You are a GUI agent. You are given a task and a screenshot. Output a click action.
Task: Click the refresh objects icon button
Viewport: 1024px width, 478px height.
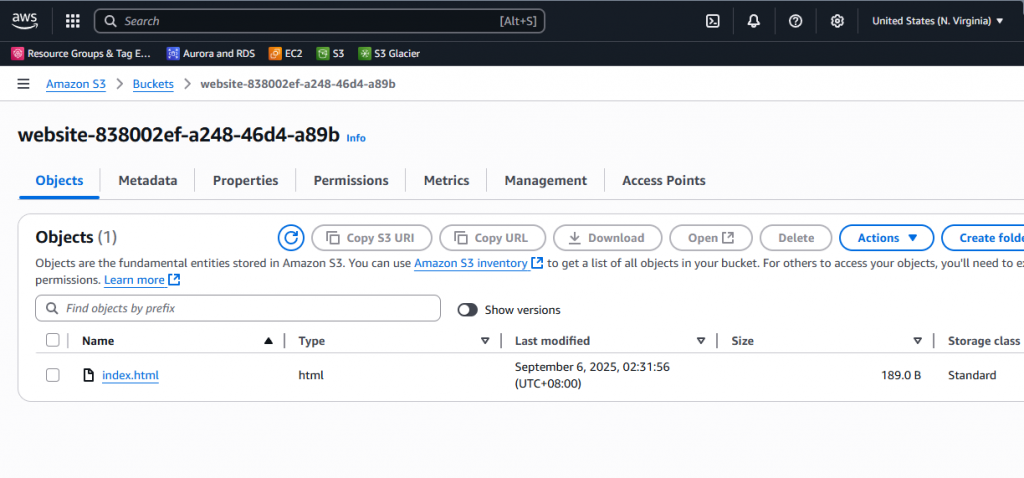point(291,238)
